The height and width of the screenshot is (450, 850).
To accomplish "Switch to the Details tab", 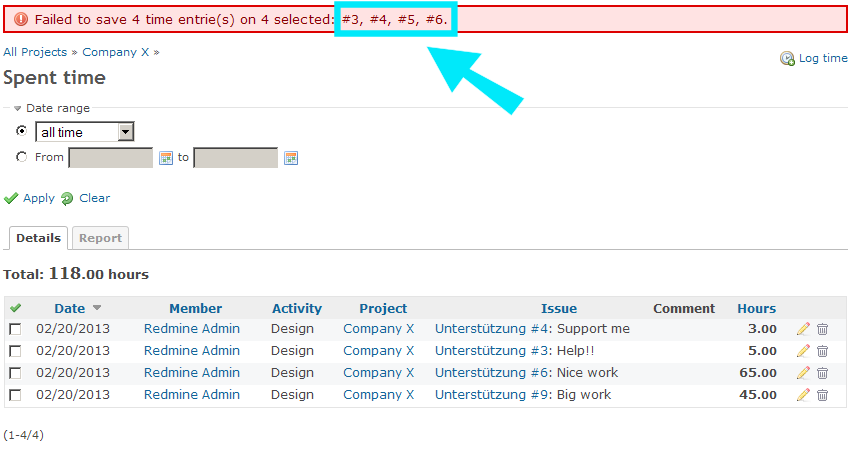I will pyautogui.click(x=39, y=238).
